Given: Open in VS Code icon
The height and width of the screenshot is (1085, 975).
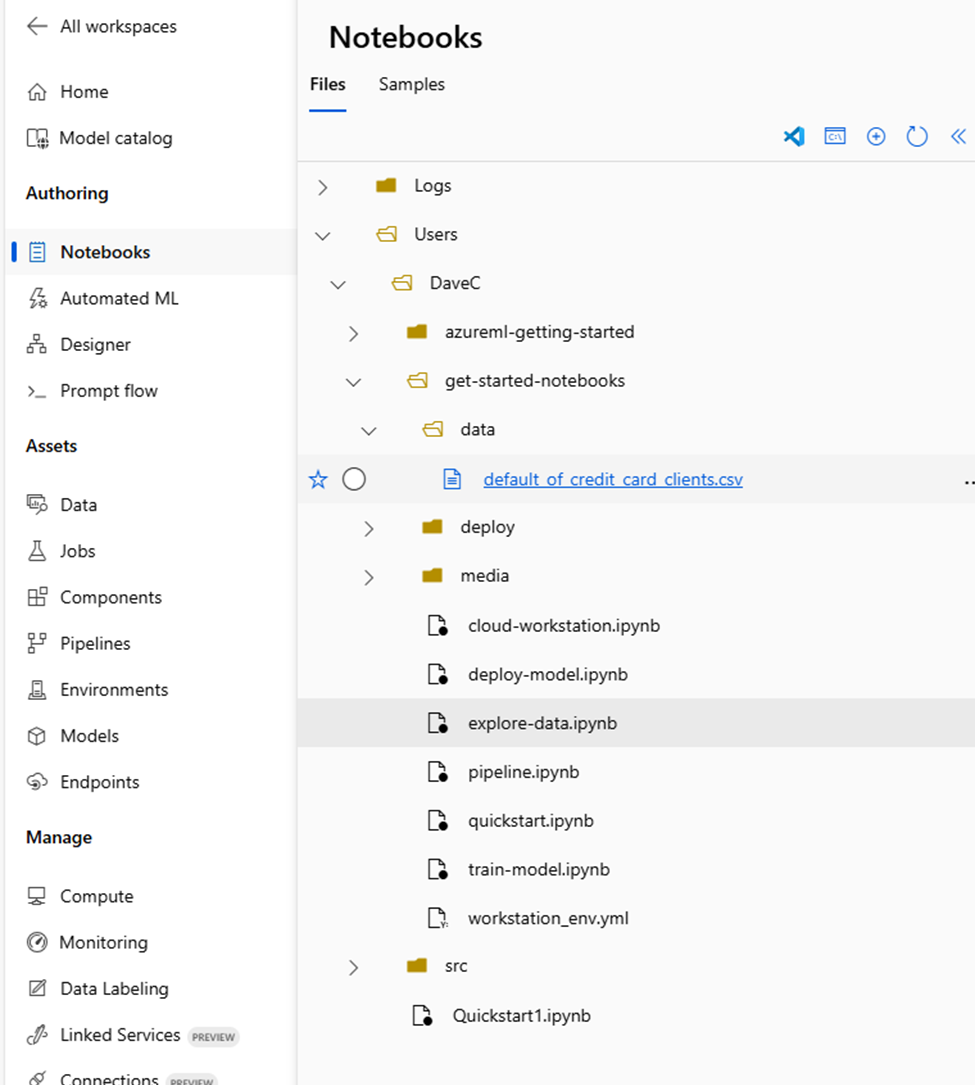Looking at the screenshot, I should pyautogui.click(x=794, y=136).
